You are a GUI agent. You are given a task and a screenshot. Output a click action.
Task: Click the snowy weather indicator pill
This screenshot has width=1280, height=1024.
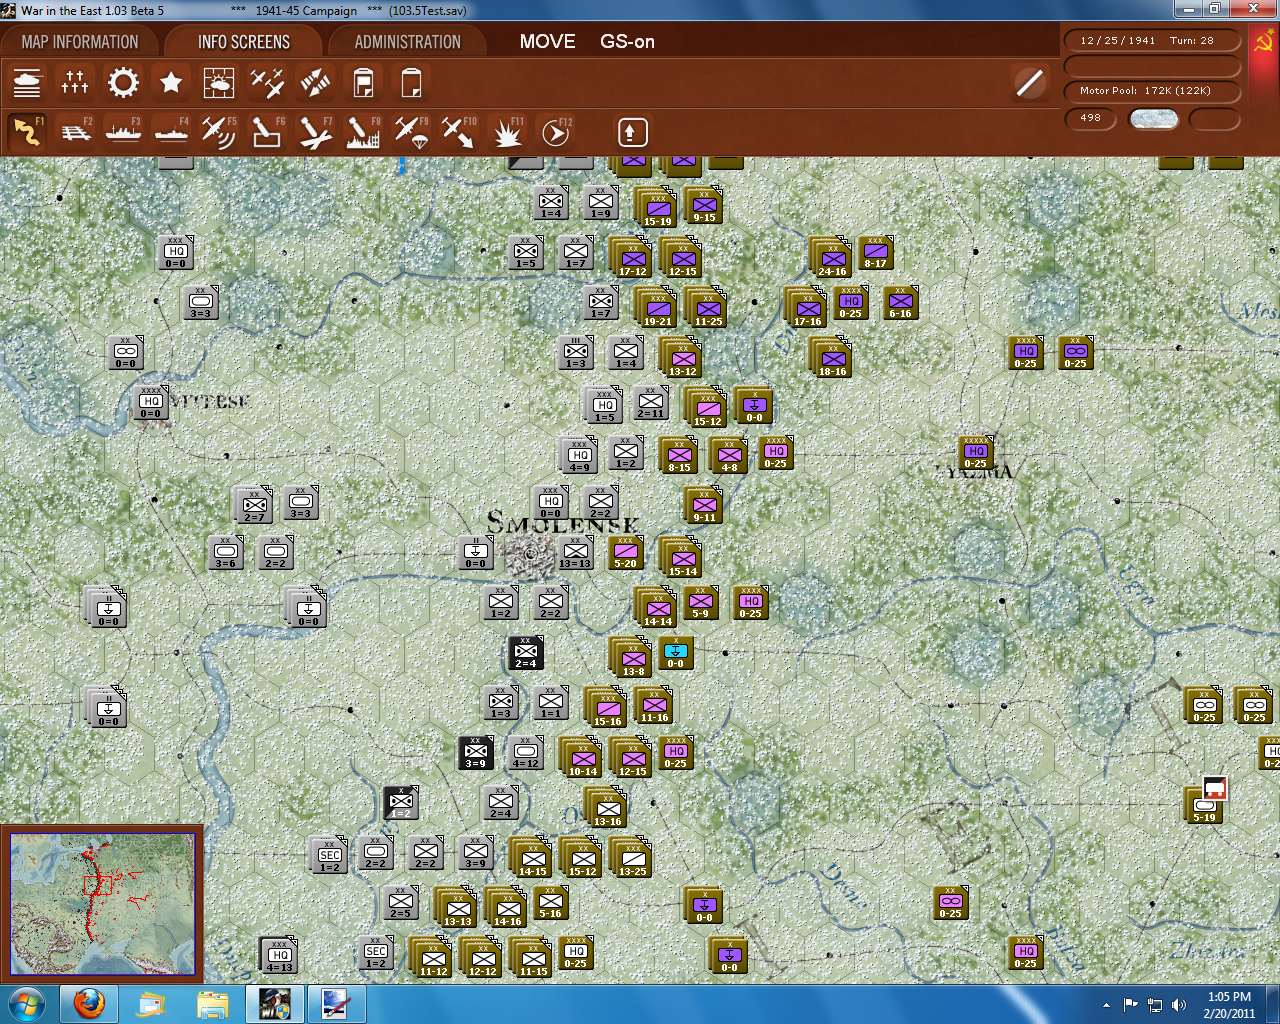(x=1153, y=118)
